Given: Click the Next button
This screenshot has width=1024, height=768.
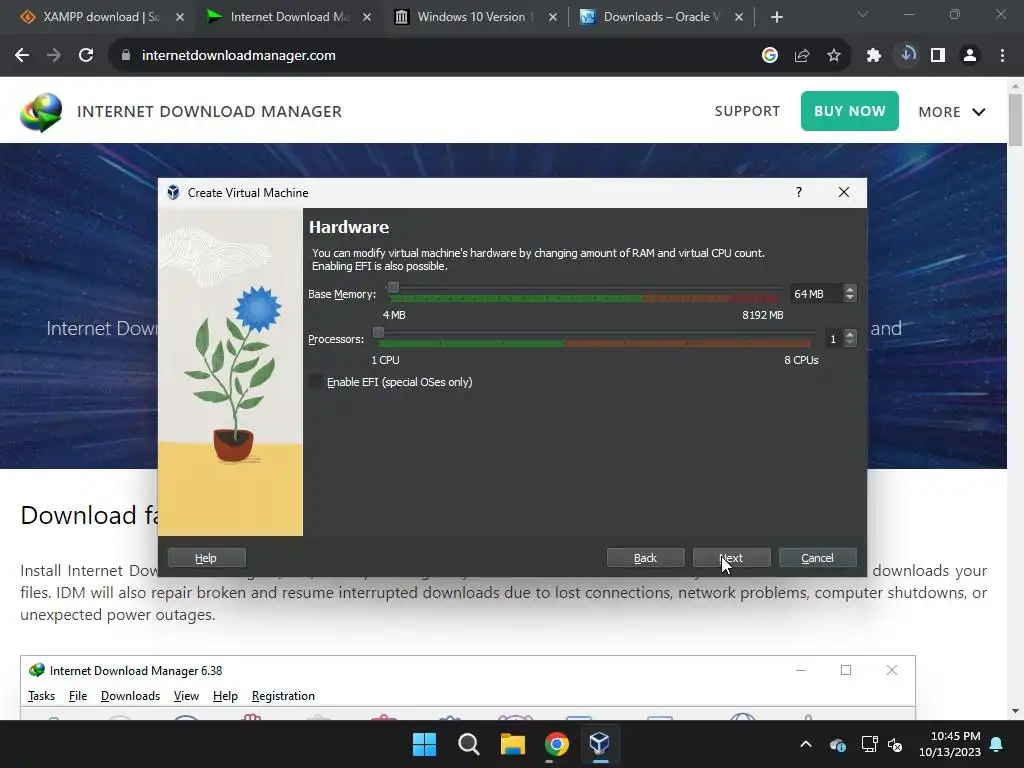Looking at the screenshot, I should (731, 558).
